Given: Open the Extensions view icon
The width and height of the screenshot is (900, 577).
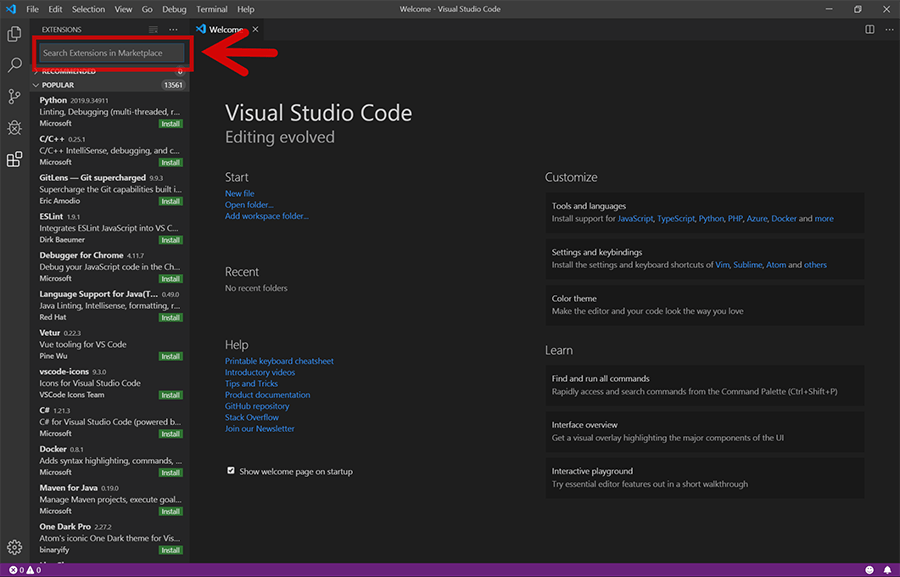Looking at the screenshot, I should [x=14, y=159].
